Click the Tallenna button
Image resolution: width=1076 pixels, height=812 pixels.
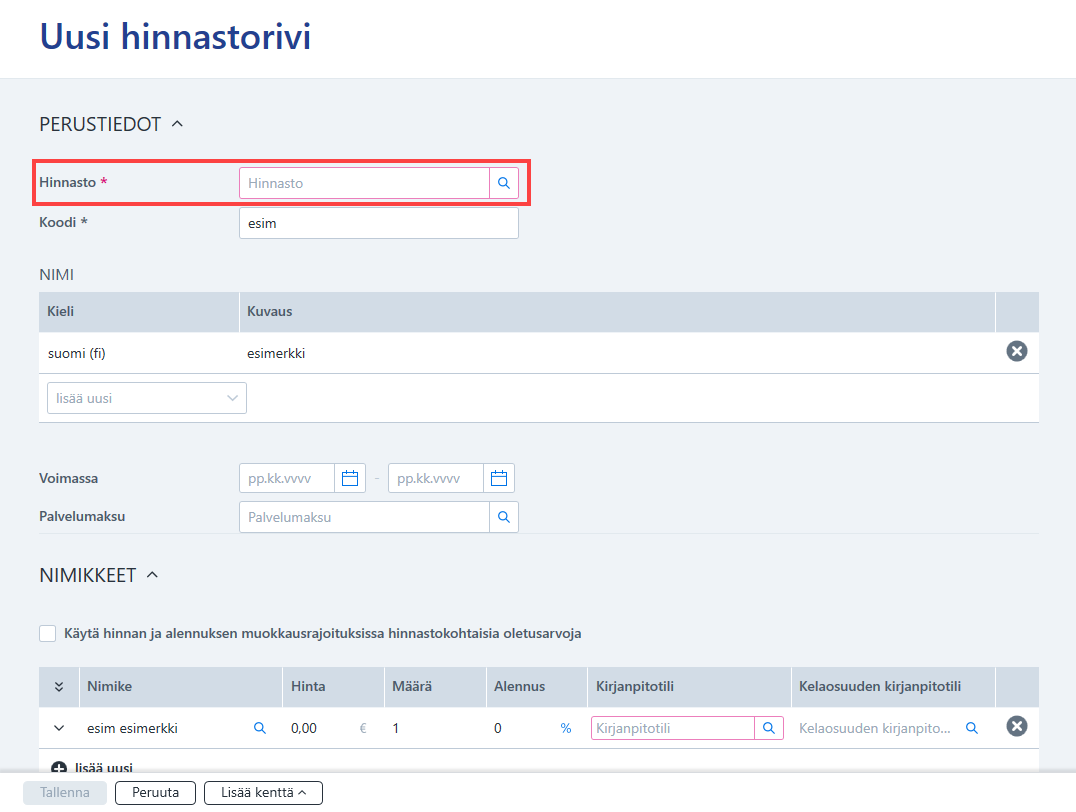65,793
